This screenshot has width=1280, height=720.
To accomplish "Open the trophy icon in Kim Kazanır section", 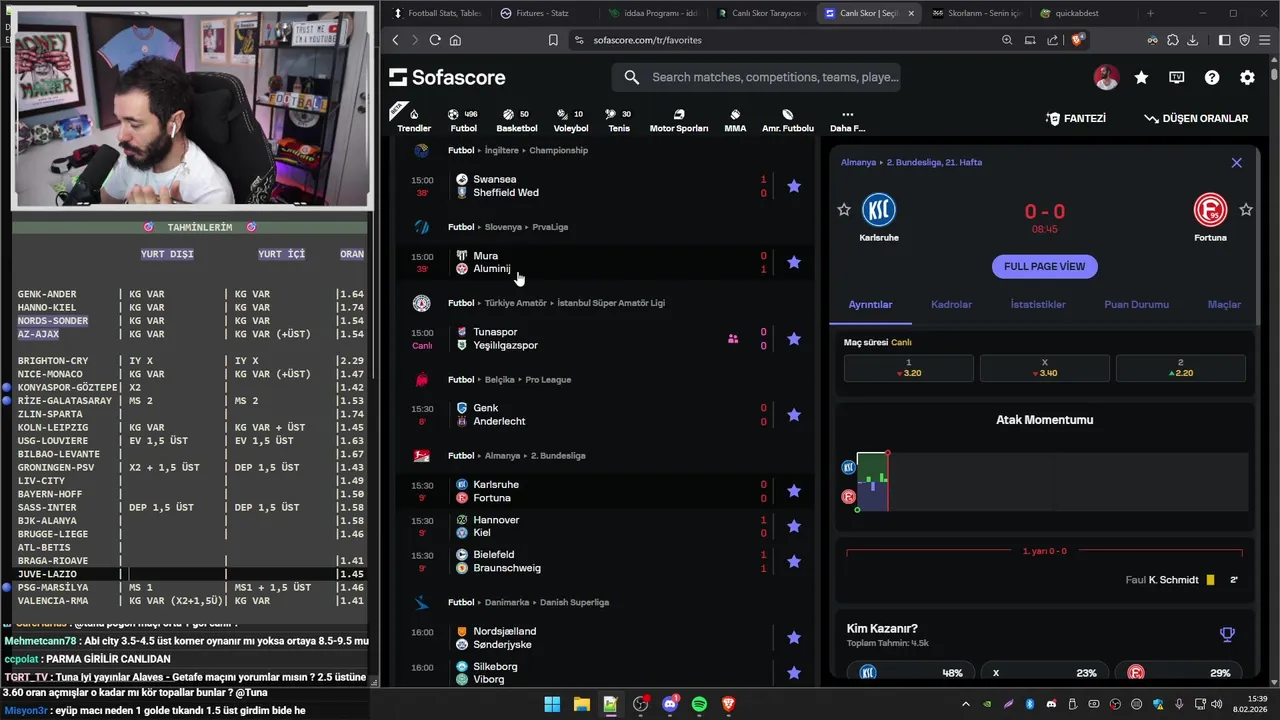I will 1227,634.
